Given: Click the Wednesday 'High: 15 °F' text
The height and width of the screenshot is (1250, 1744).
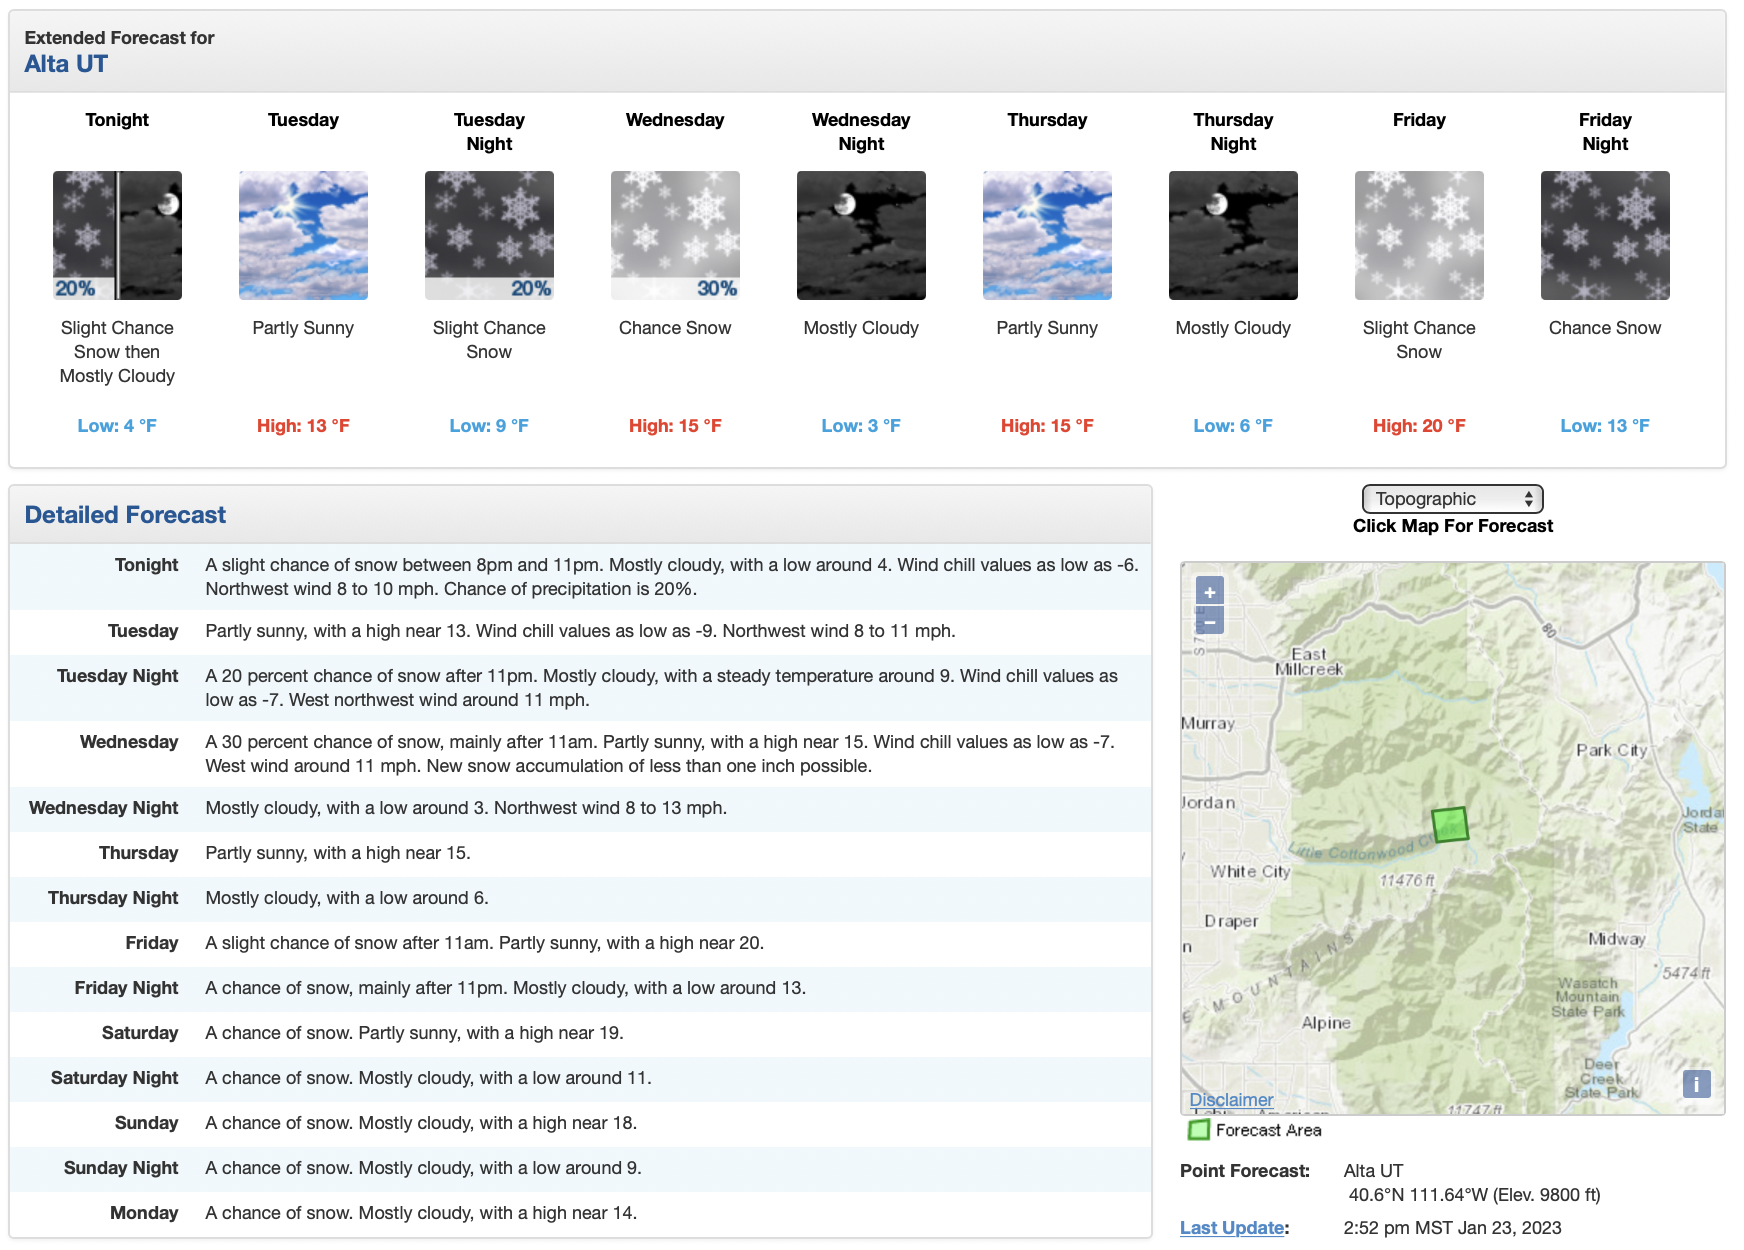Looking at the screenshot, I should (x=675, y=426).
